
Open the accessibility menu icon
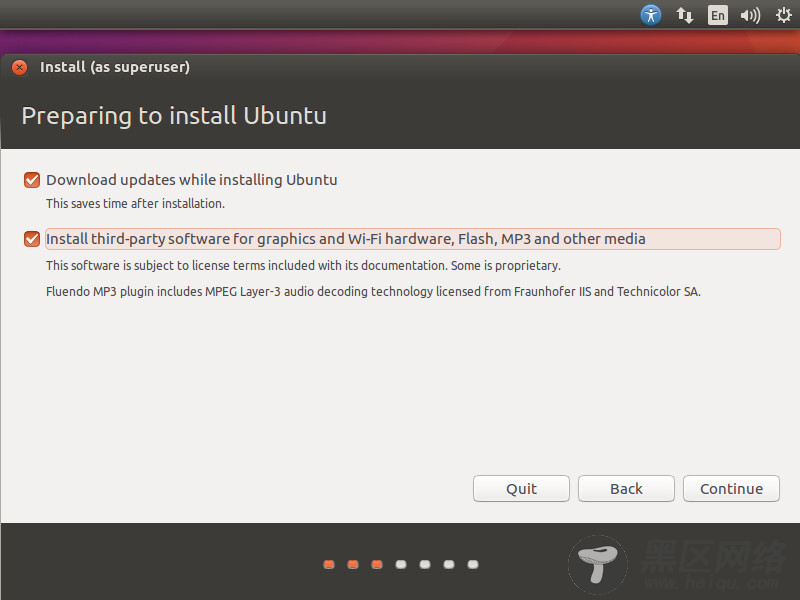tap(651, 15)
